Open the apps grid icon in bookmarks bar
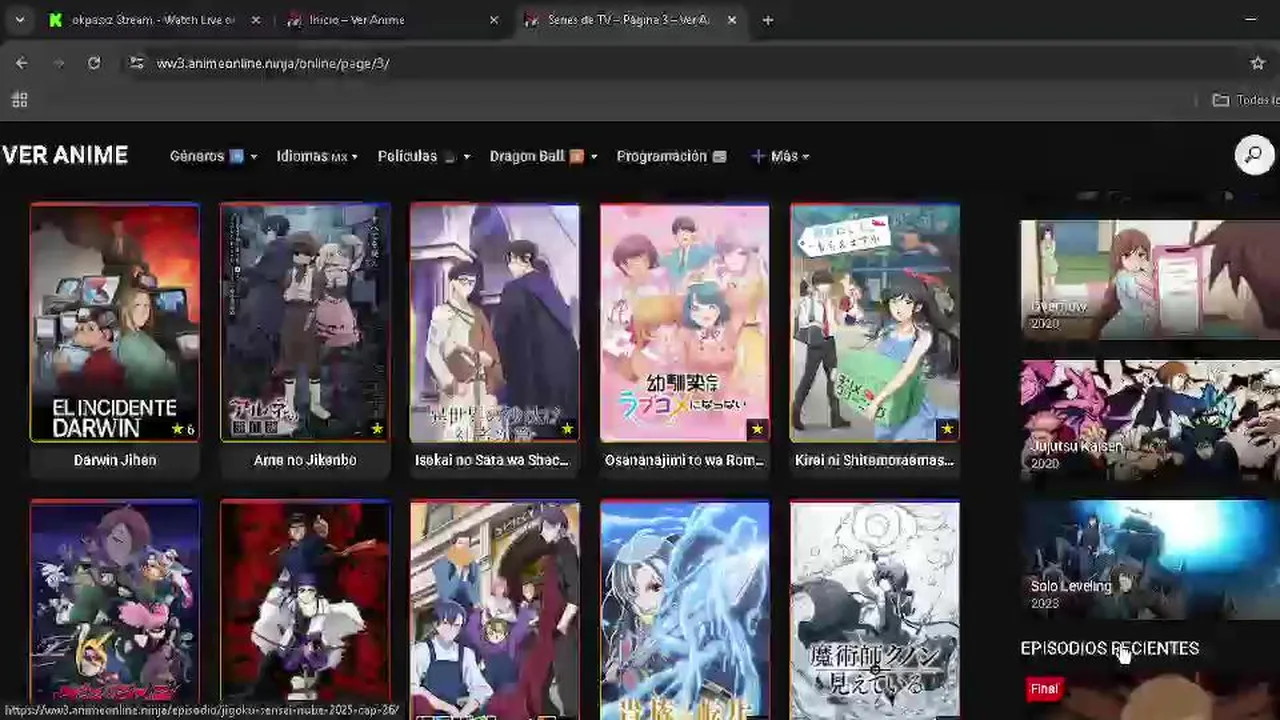This screenshot has width=1280, height=720. (x=19, y=100)
